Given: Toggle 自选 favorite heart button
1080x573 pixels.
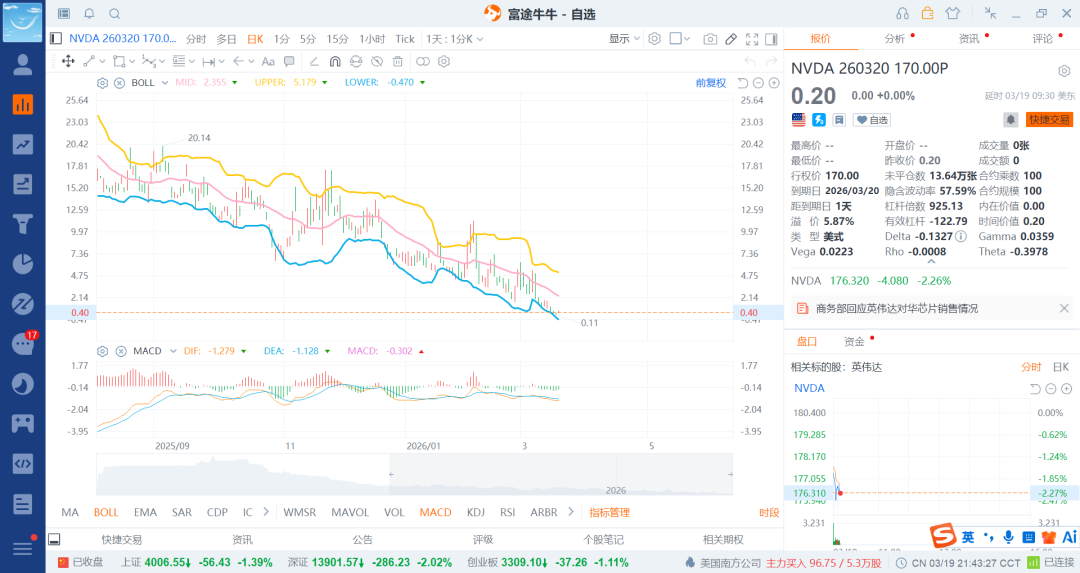Looking at the screenshot, I should [x=872, y=120].
